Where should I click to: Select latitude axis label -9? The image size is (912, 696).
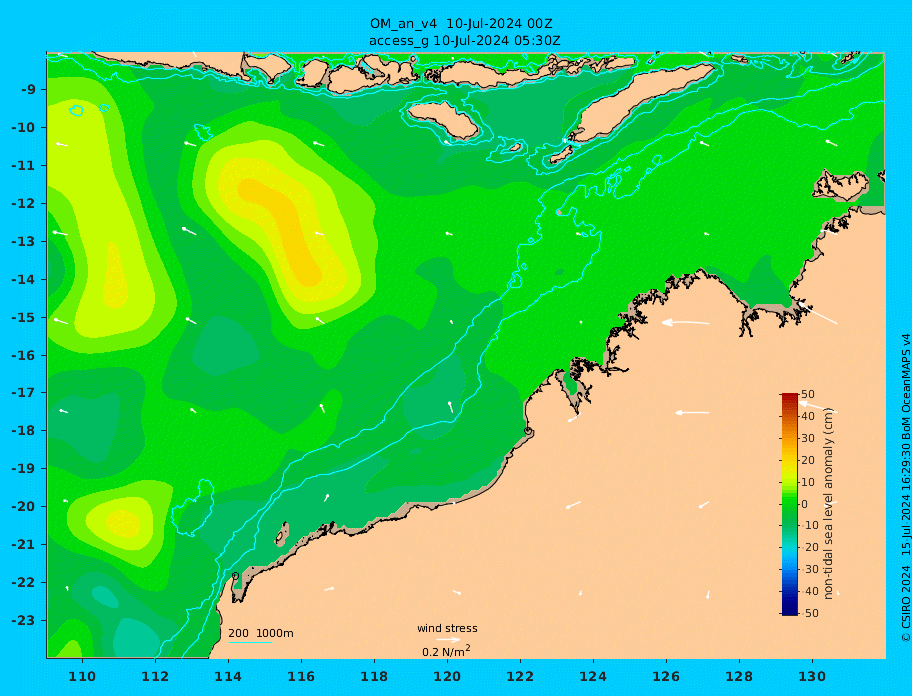29,90
